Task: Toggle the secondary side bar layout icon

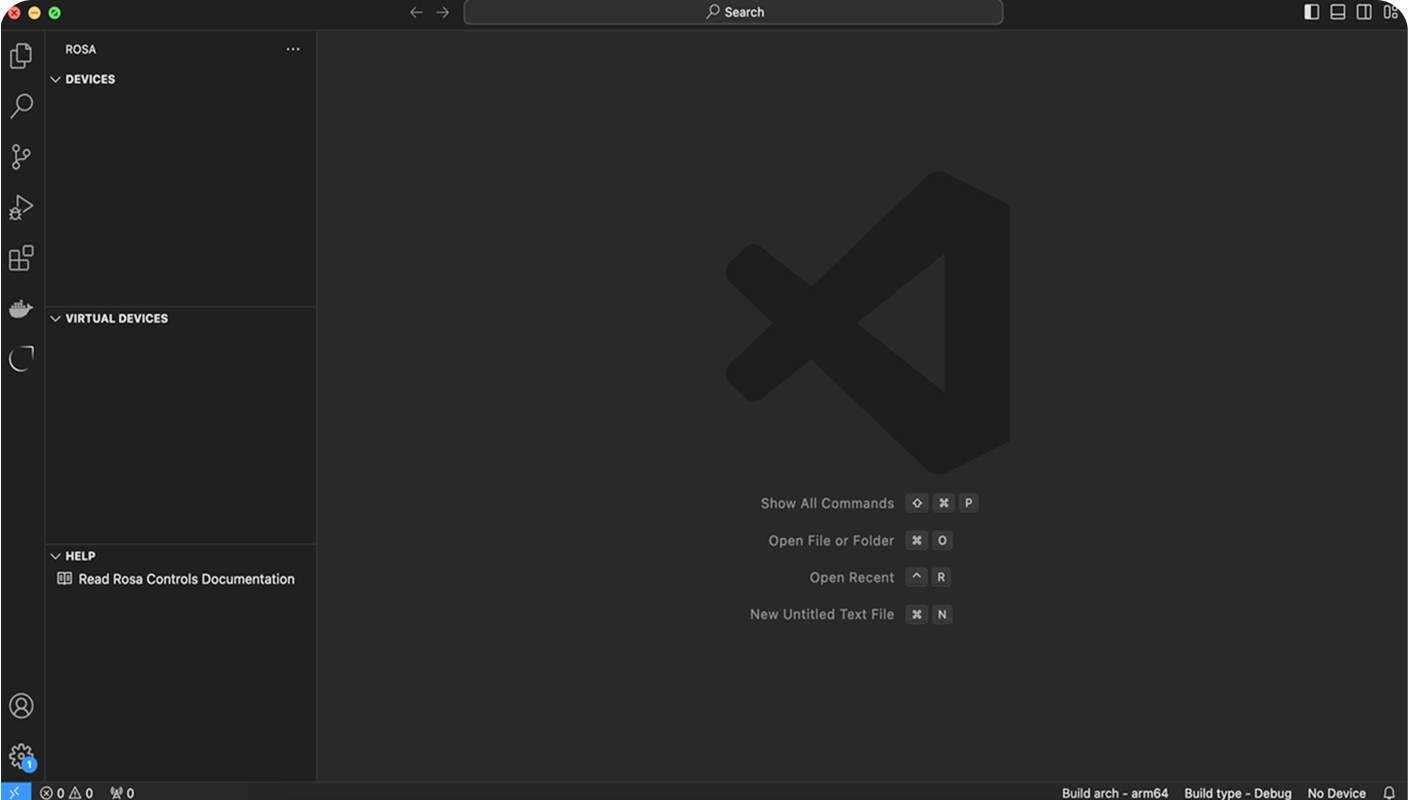Action: point(1364,12)
